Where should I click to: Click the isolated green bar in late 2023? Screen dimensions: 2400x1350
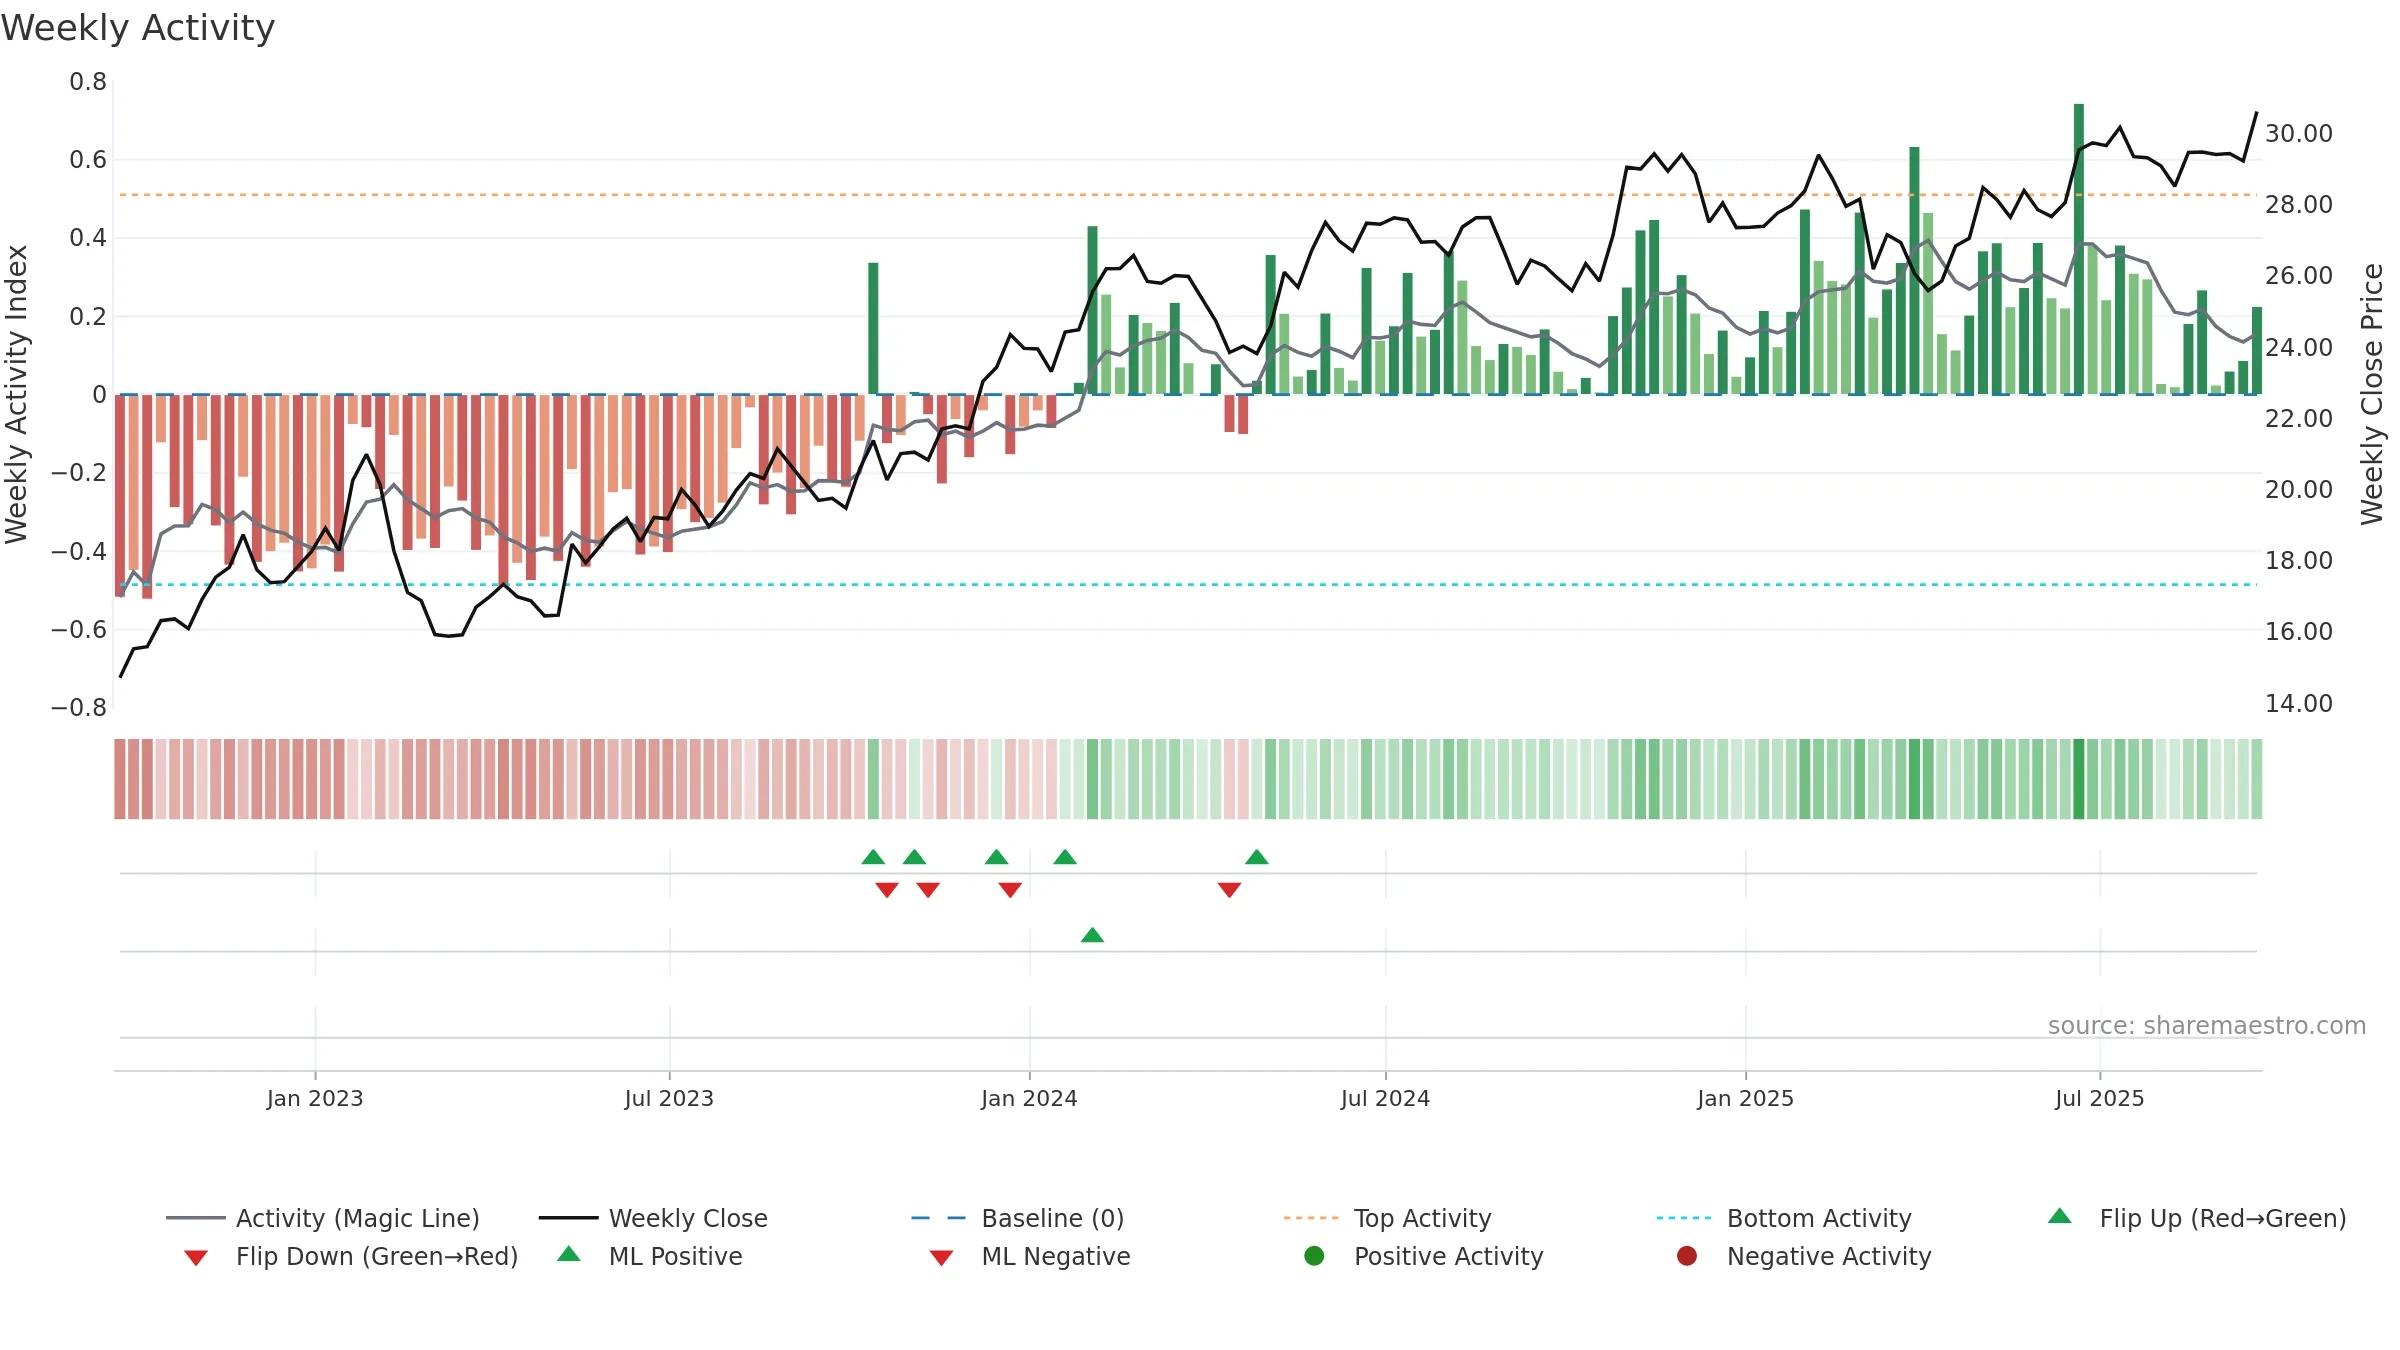873,328
